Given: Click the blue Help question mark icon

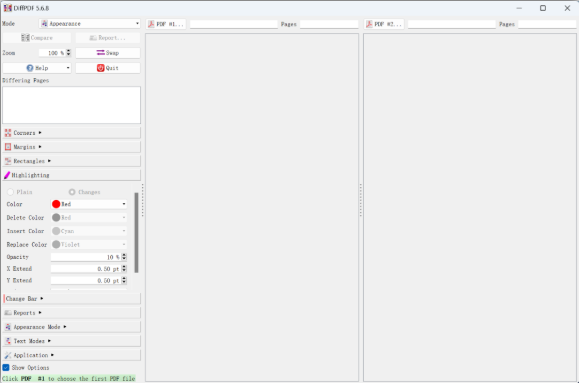Looking at the screenshot, I should tap(30, 68).
